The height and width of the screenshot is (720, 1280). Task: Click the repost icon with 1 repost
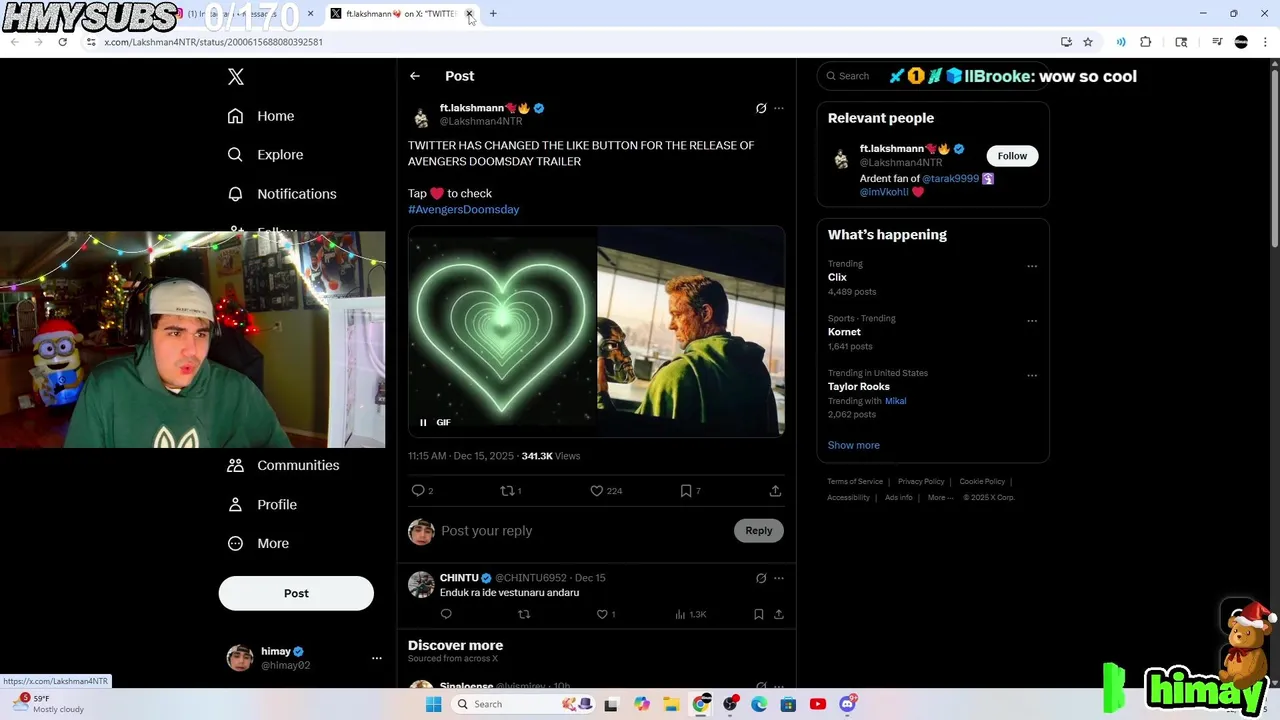(x=511, y=491)
